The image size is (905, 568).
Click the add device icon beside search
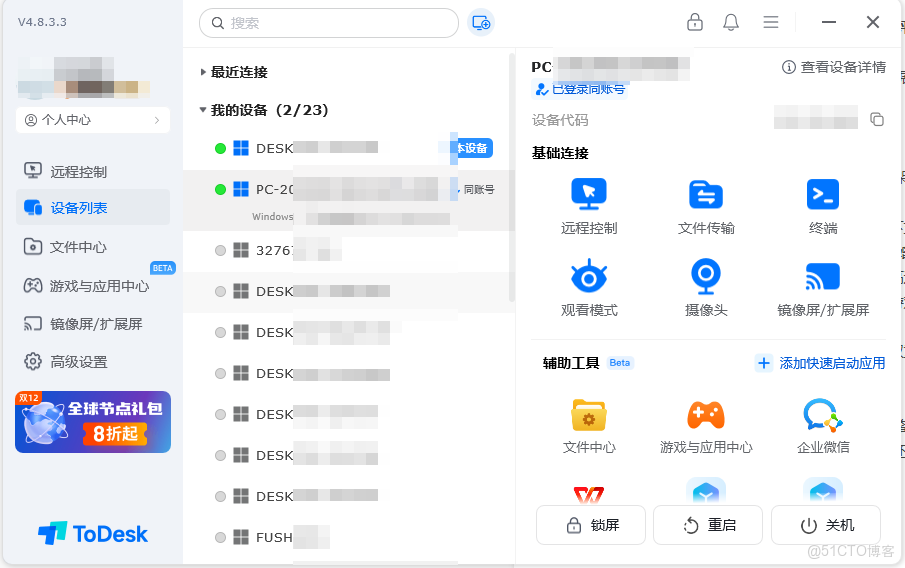pos(481,23)
